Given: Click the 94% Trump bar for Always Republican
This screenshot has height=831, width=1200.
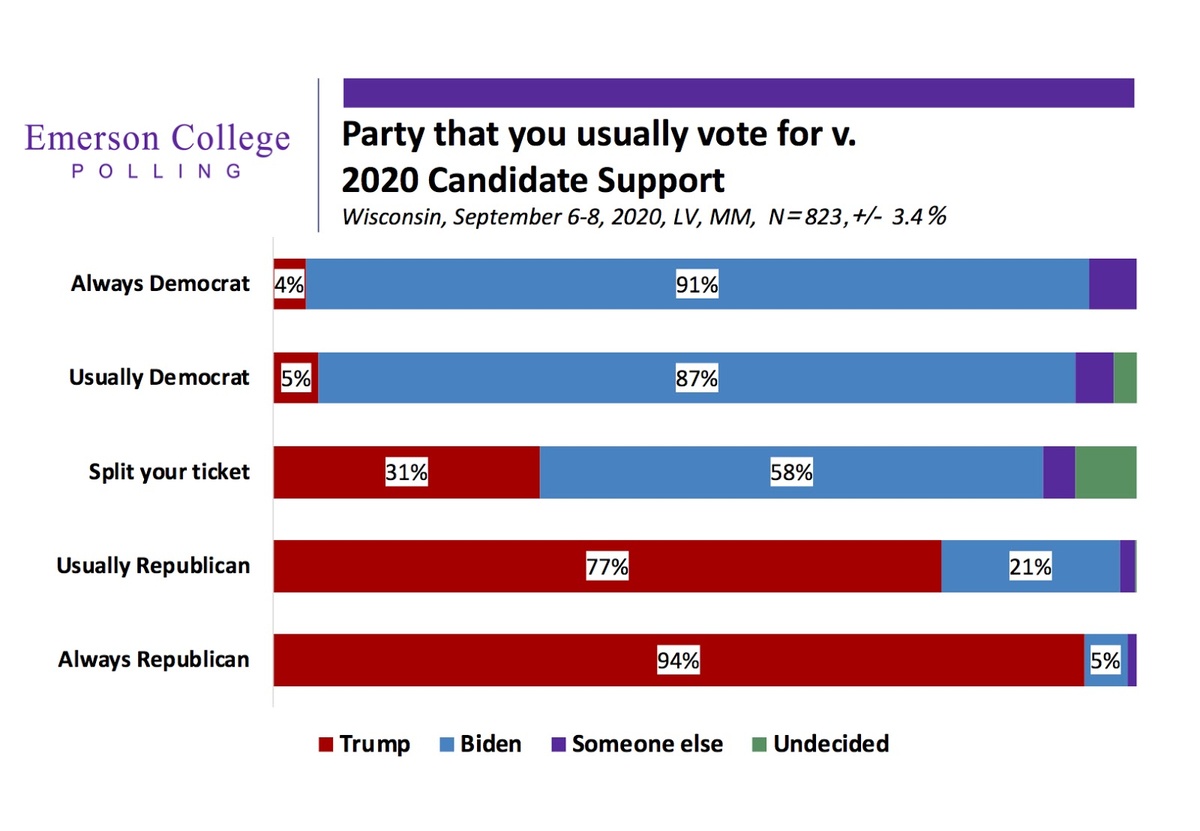Looking at the screenshot, I should (x=679, y=660).
